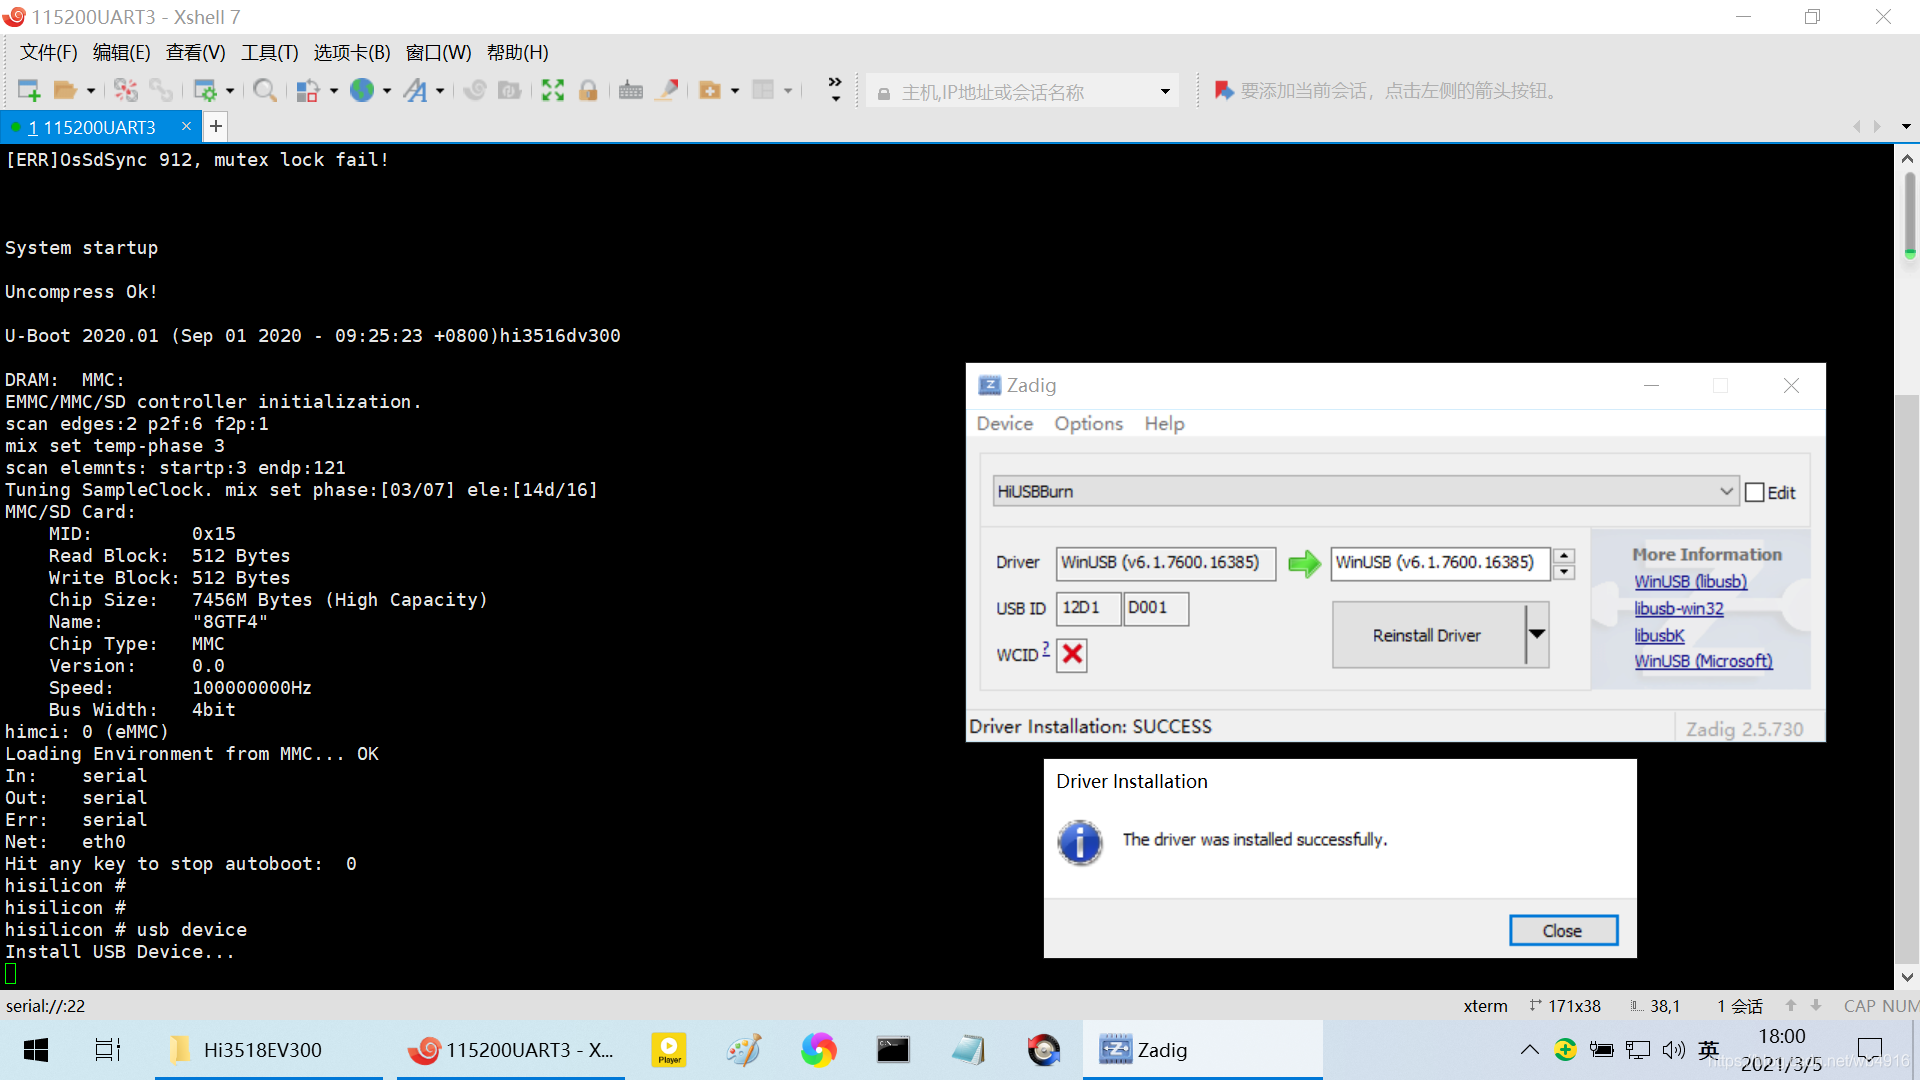Image resolution: width=1920 pixels, height=1080 pixels.
Task: Open the libusb-win32 link
Action: (x=1678, y=608)
